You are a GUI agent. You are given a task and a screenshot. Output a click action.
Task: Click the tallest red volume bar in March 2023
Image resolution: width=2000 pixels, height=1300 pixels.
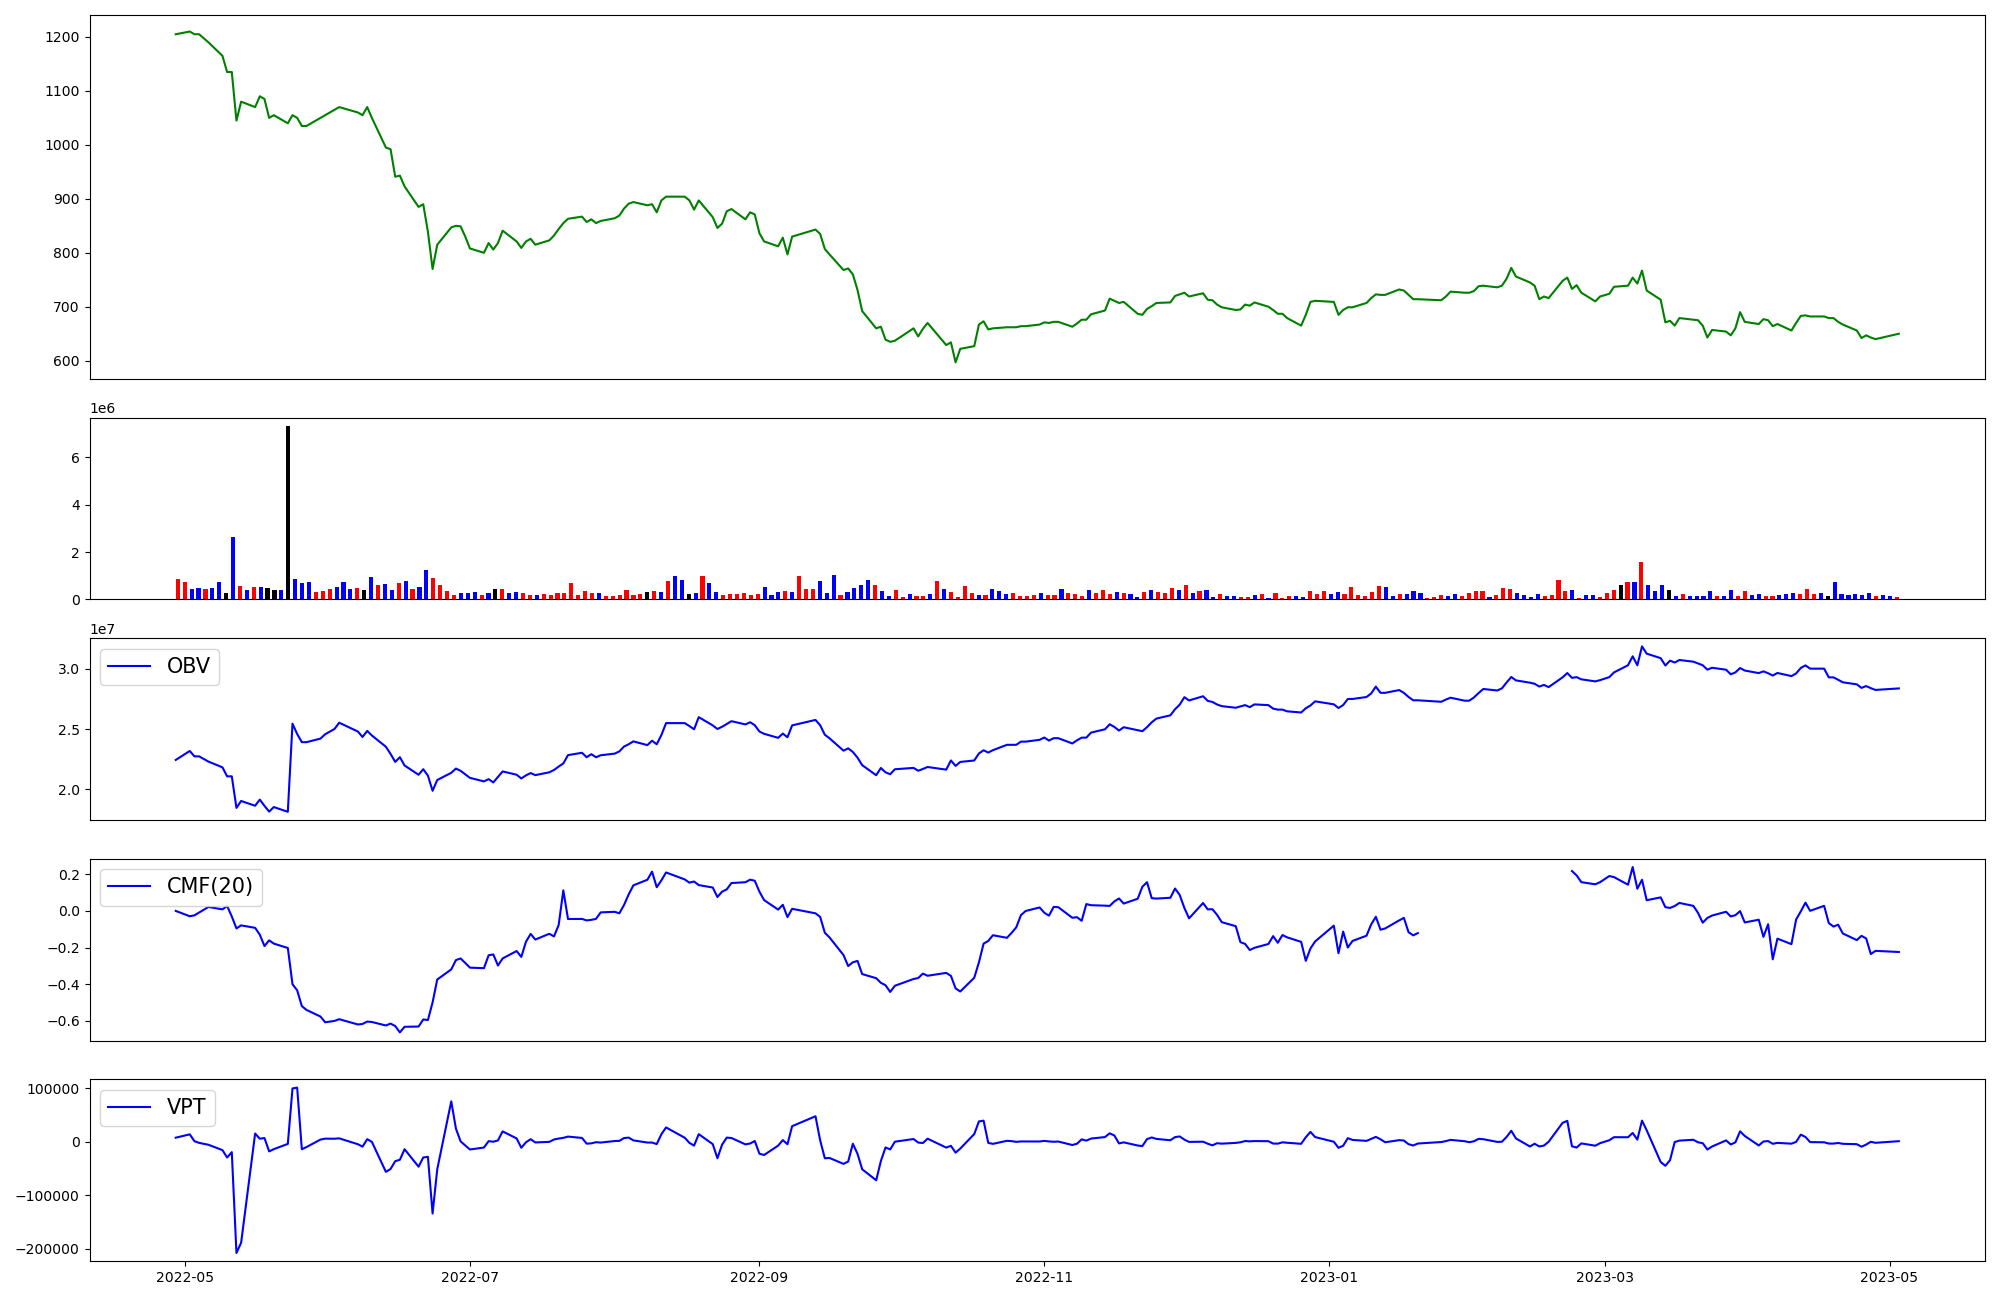(x=1641, y=580)
